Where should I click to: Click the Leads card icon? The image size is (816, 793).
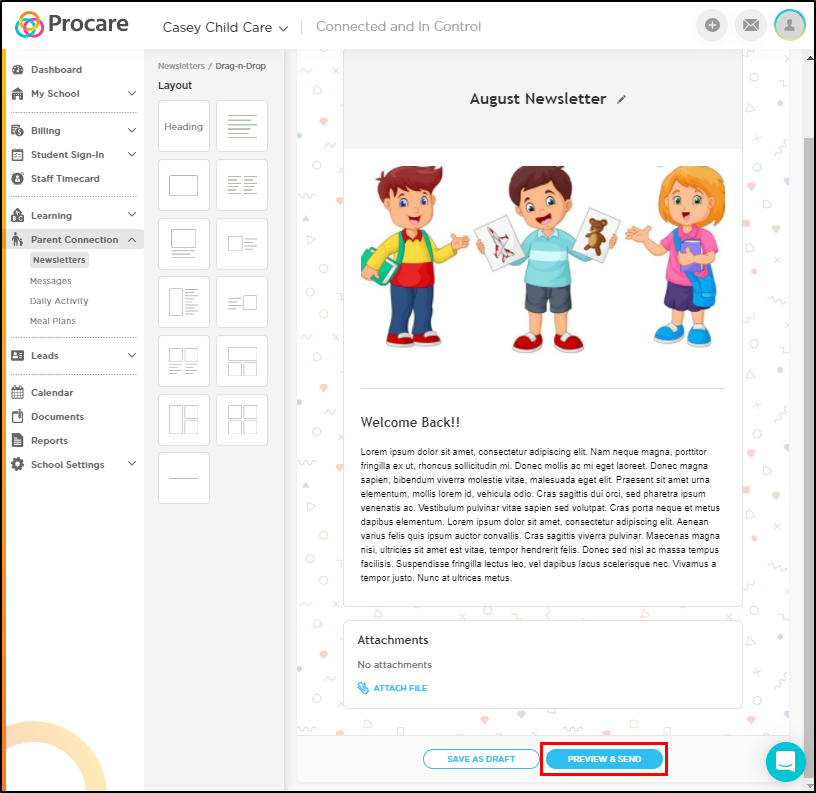click(x=18, y=355)
